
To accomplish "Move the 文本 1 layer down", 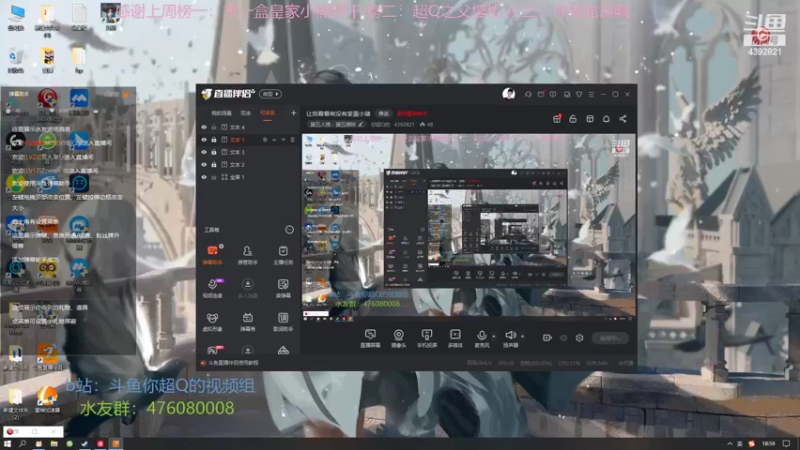I will pyautogui.click(x=283, y=140).
